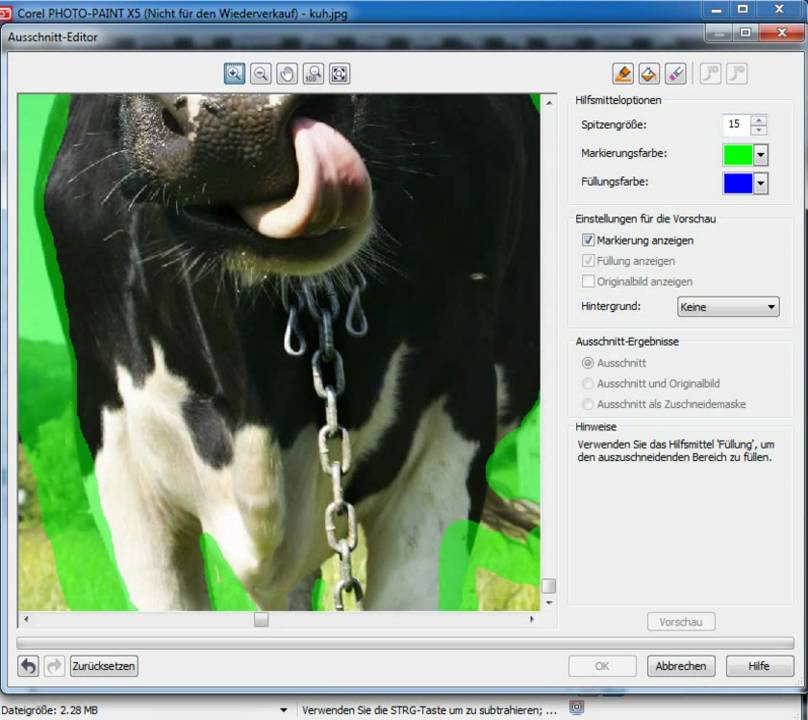
Task: Click the Zurücksetzen button
Action: click(x=104, y=666)
